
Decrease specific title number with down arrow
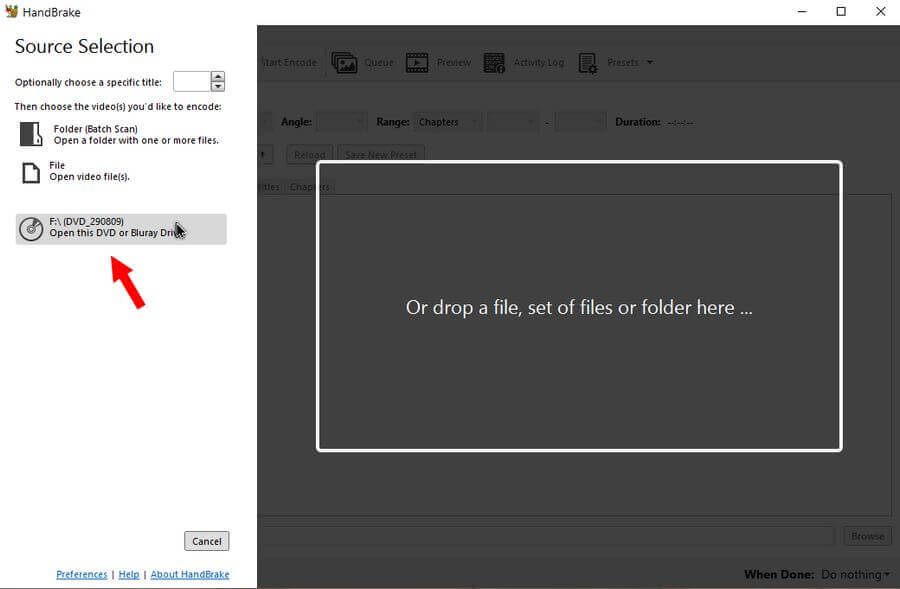pos(218,87)
